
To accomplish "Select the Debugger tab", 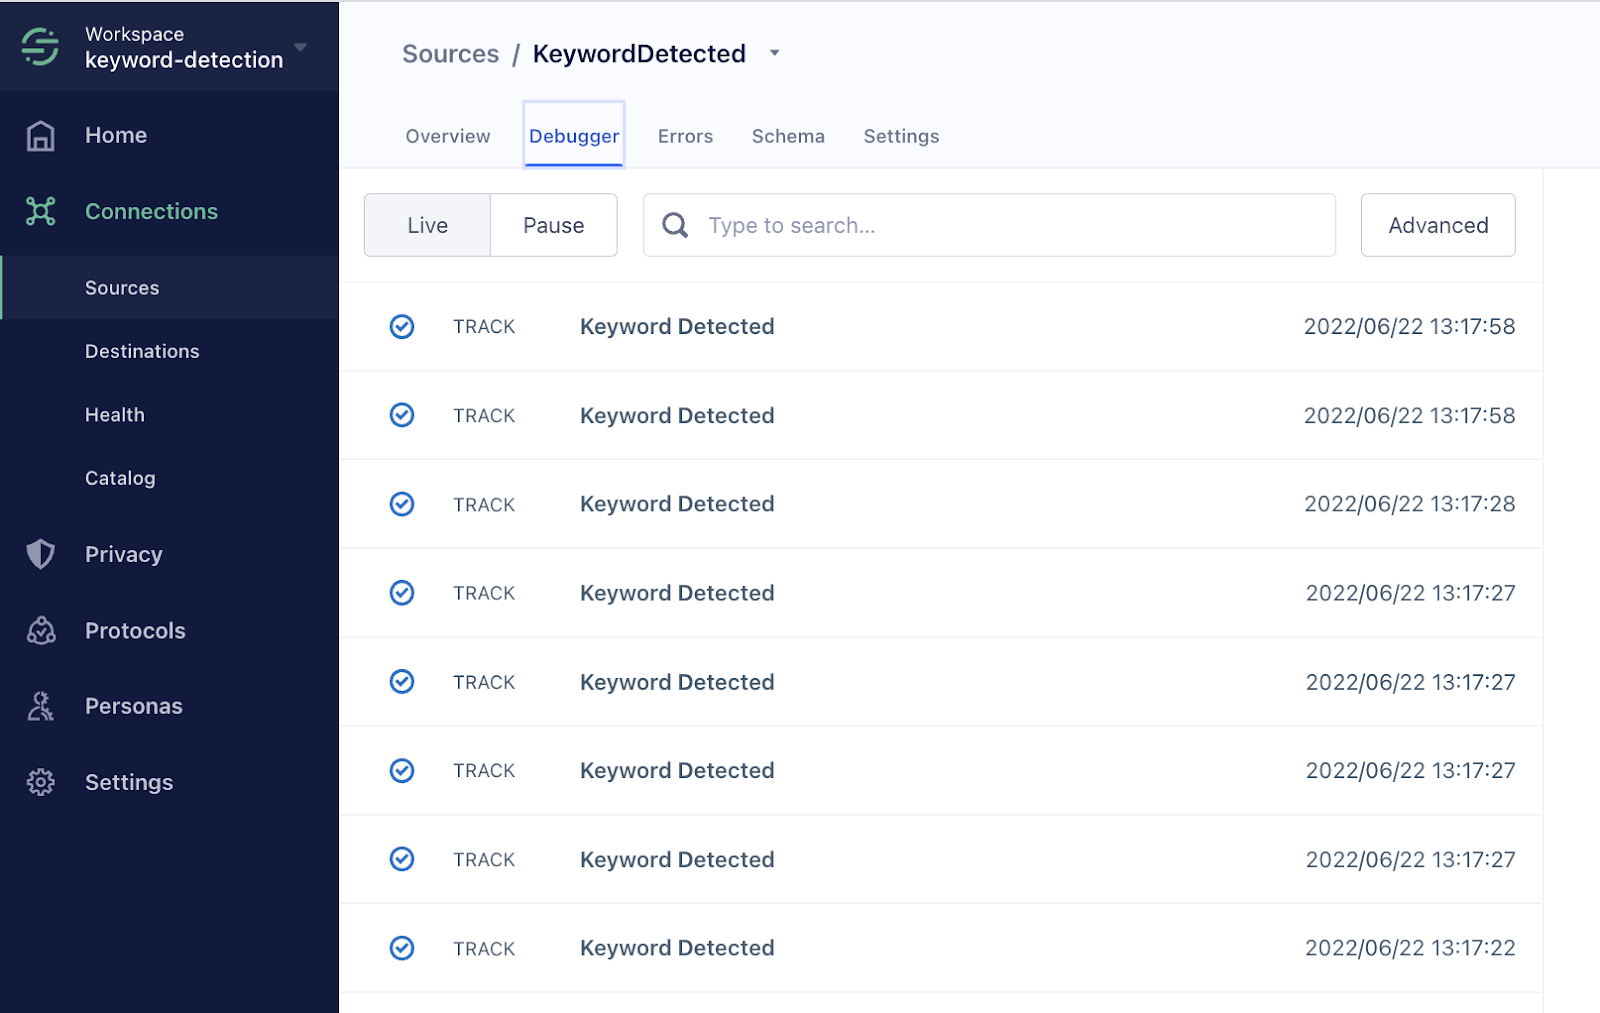I will [574, 136].
